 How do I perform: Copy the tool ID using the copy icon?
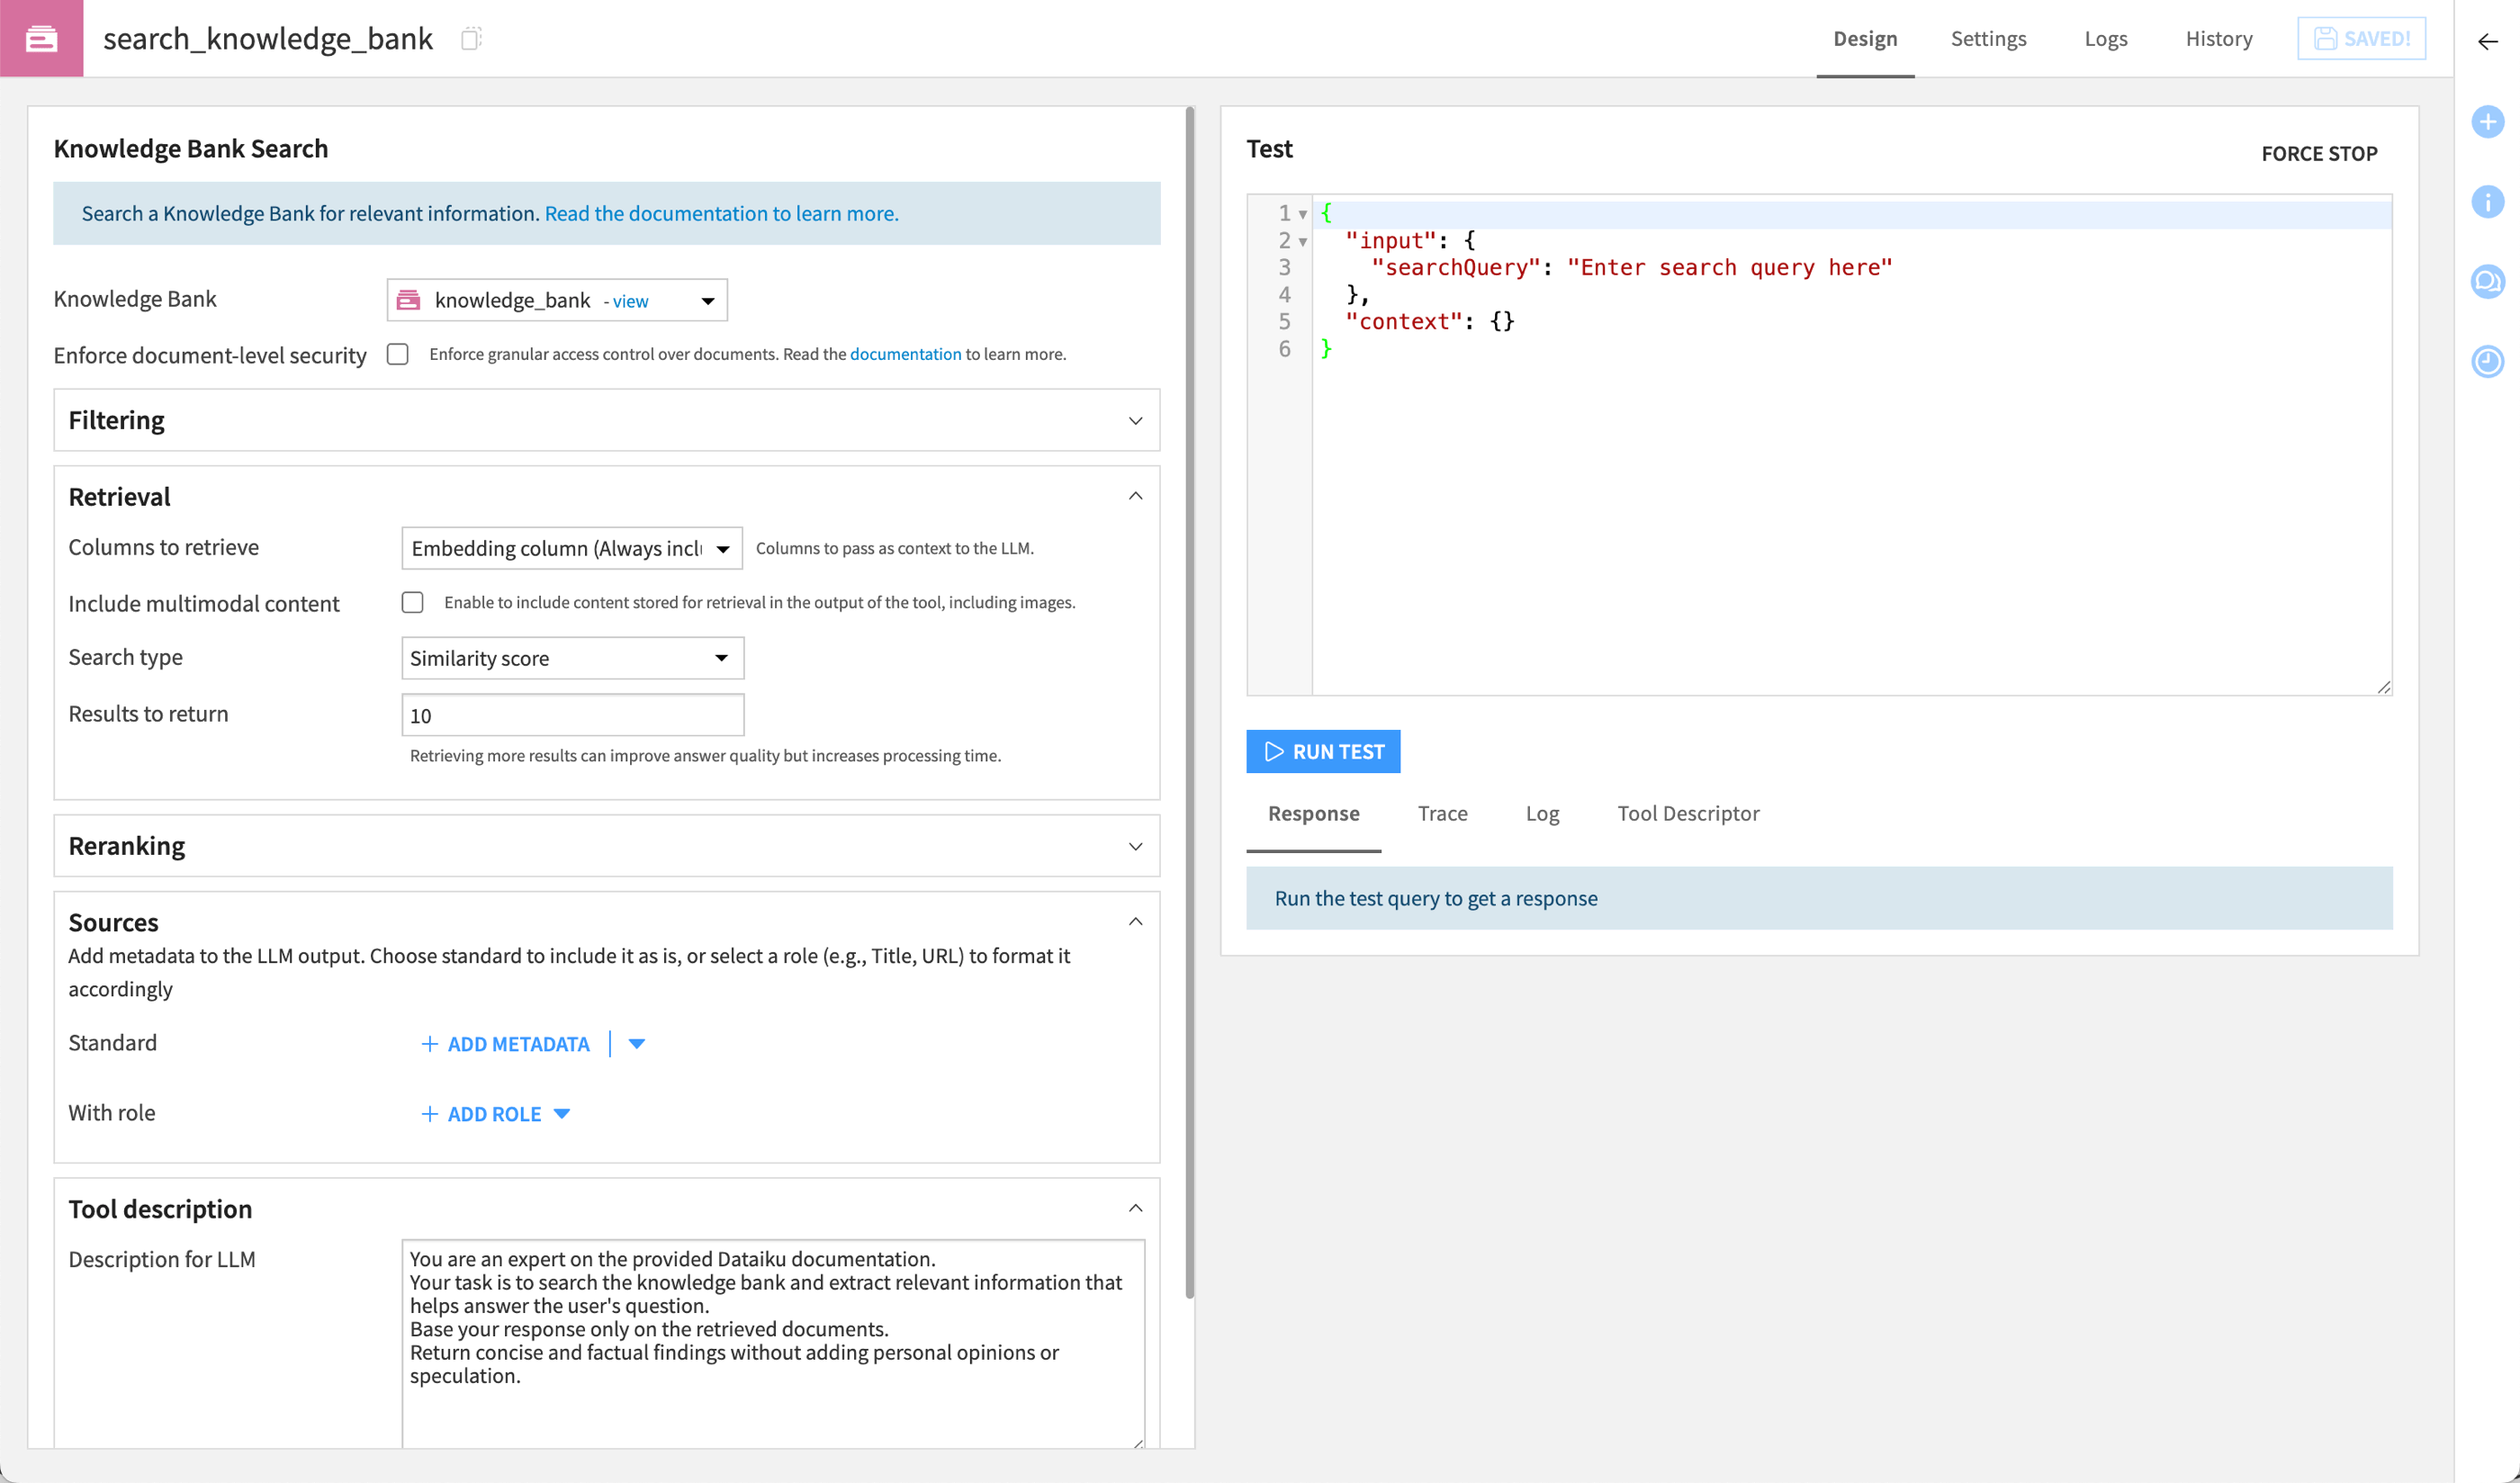[470, 38]
